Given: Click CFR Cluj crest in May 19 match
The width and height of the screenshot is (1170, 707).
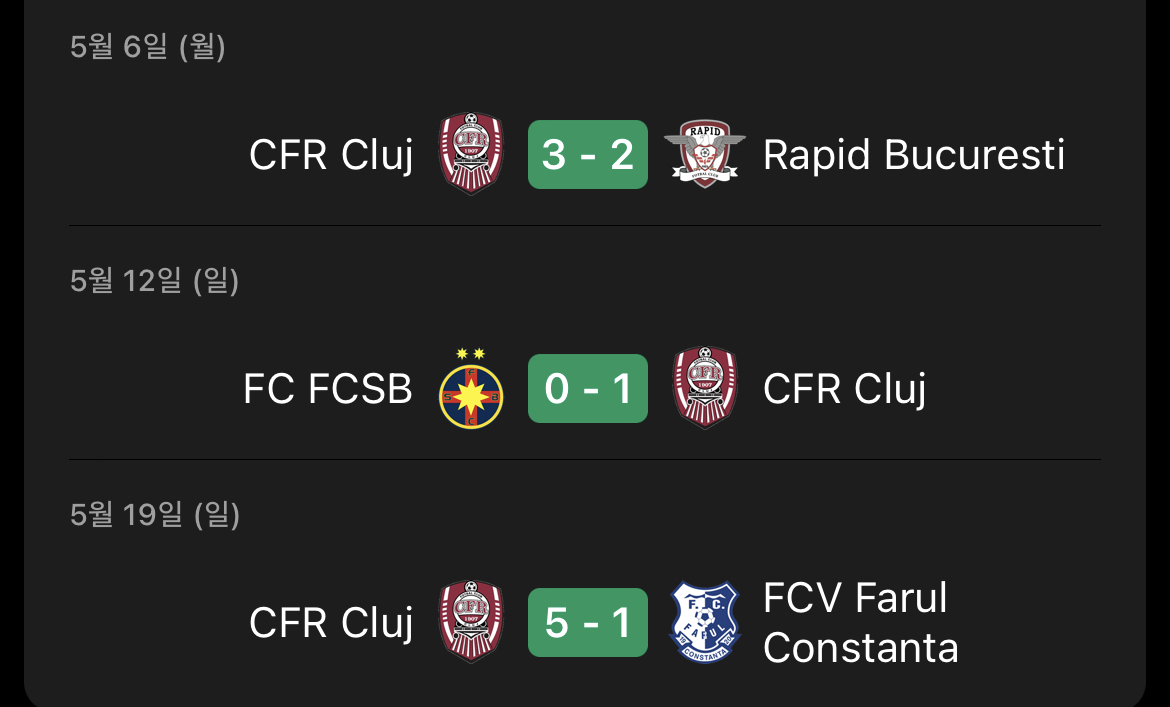Looking at the screenshot, I should pos(471,622).
